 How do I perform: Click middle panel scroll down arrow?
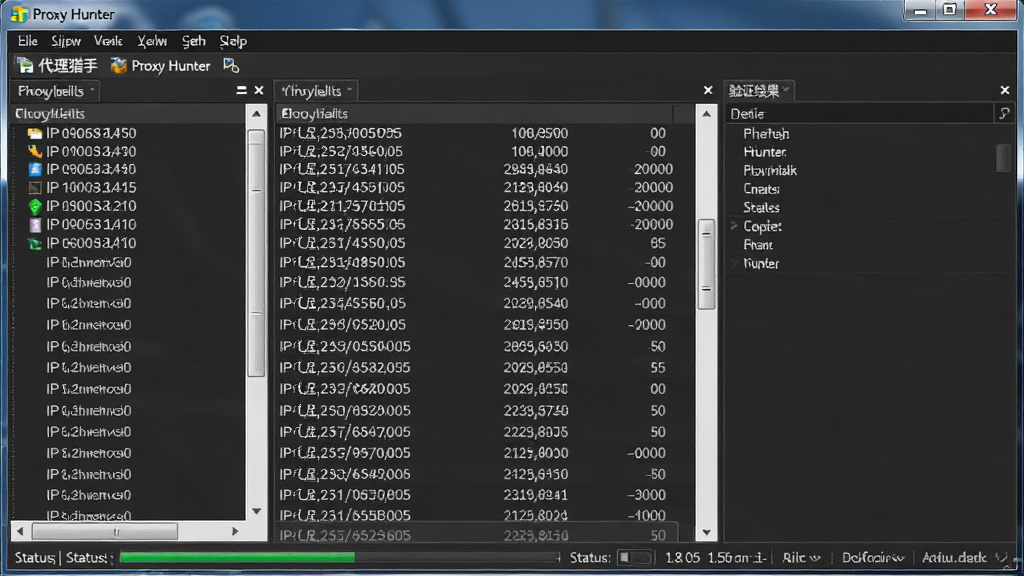[706, 533]
